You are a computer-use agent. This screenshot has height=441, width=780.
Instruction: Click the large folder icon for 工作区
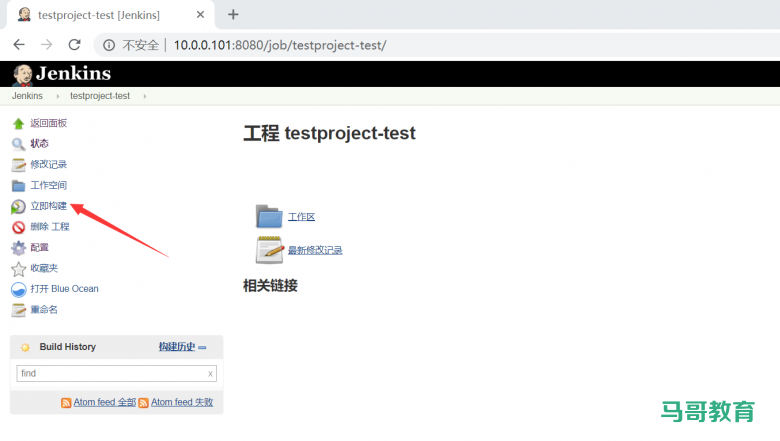click(x=269, y=216)
